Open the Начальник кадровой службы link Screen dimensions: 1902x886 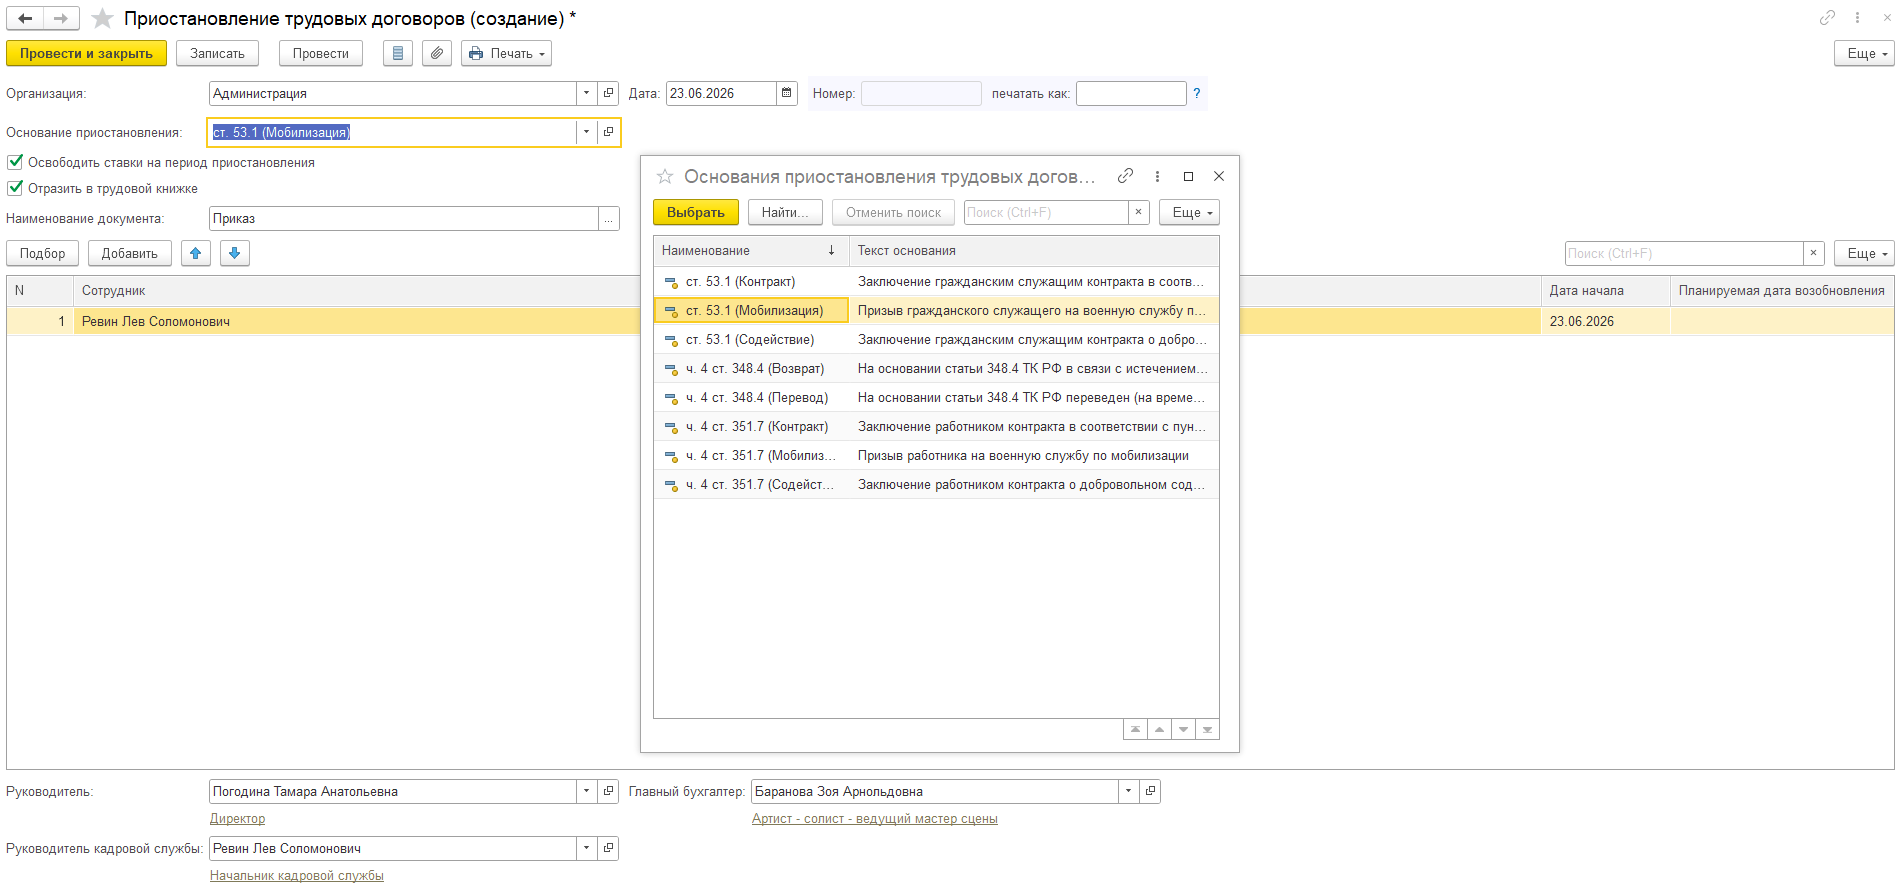pos(297,875)
